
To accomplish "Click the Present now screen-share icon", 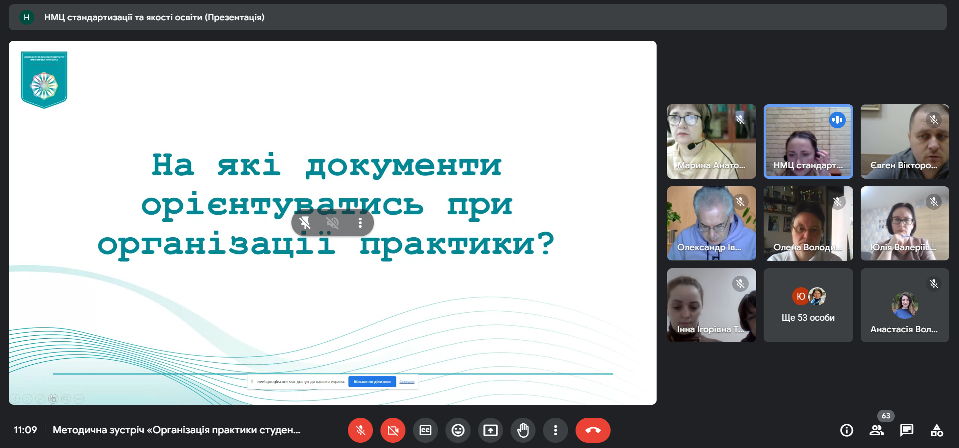I will tap(491, 430).
